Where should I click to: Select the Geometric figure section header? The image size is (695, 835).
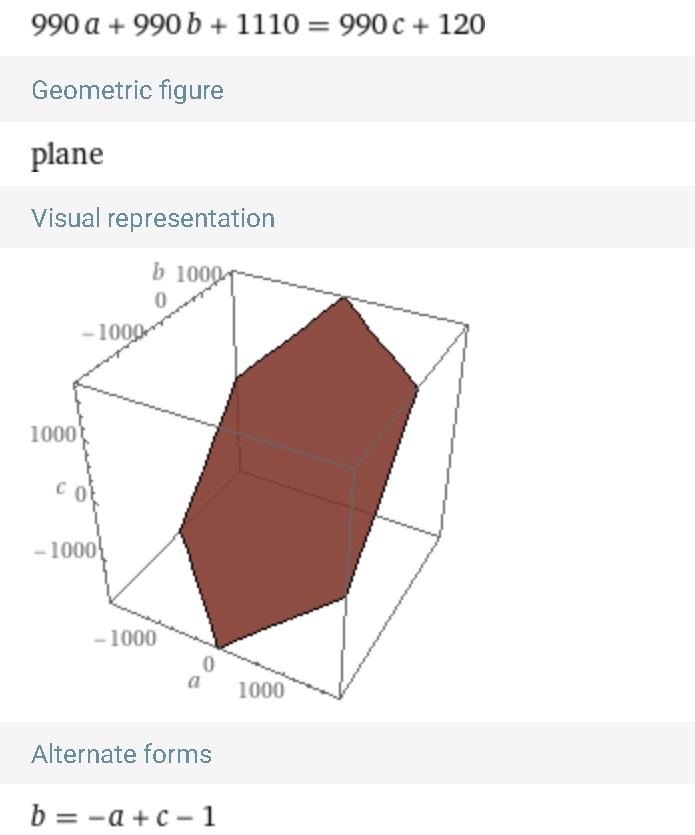[127, 90]
